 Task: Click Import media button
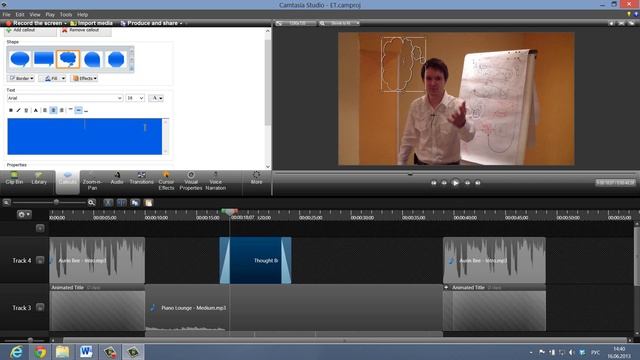(x=92, y=23)
